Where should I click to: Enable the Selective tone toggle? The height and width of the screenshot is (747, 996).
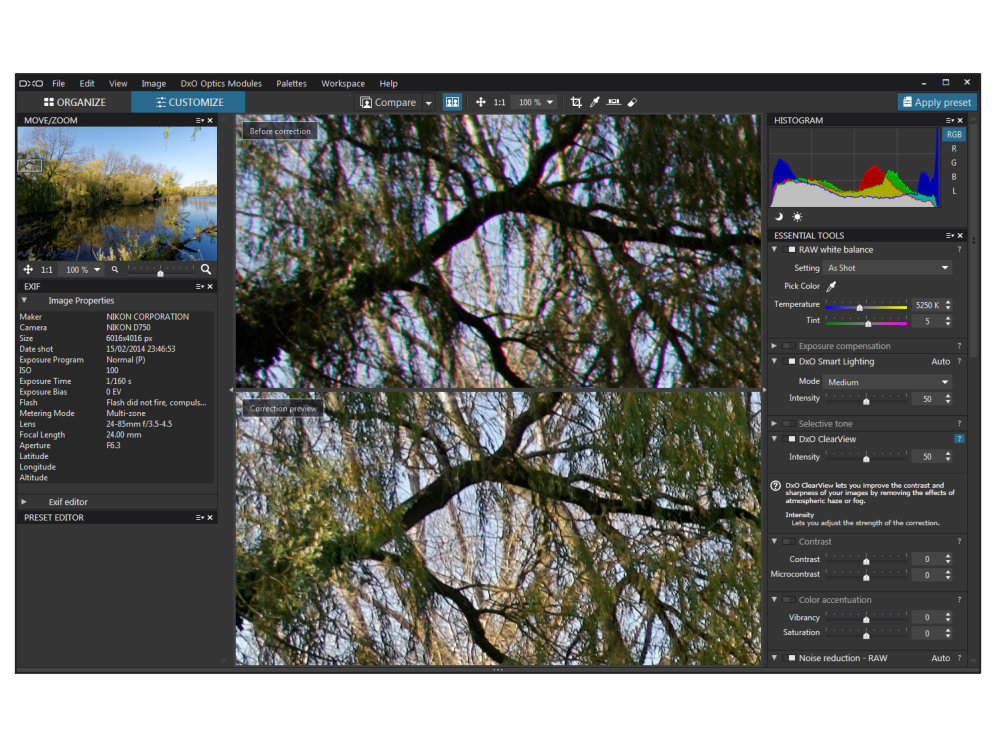click(x=790, y=424)
